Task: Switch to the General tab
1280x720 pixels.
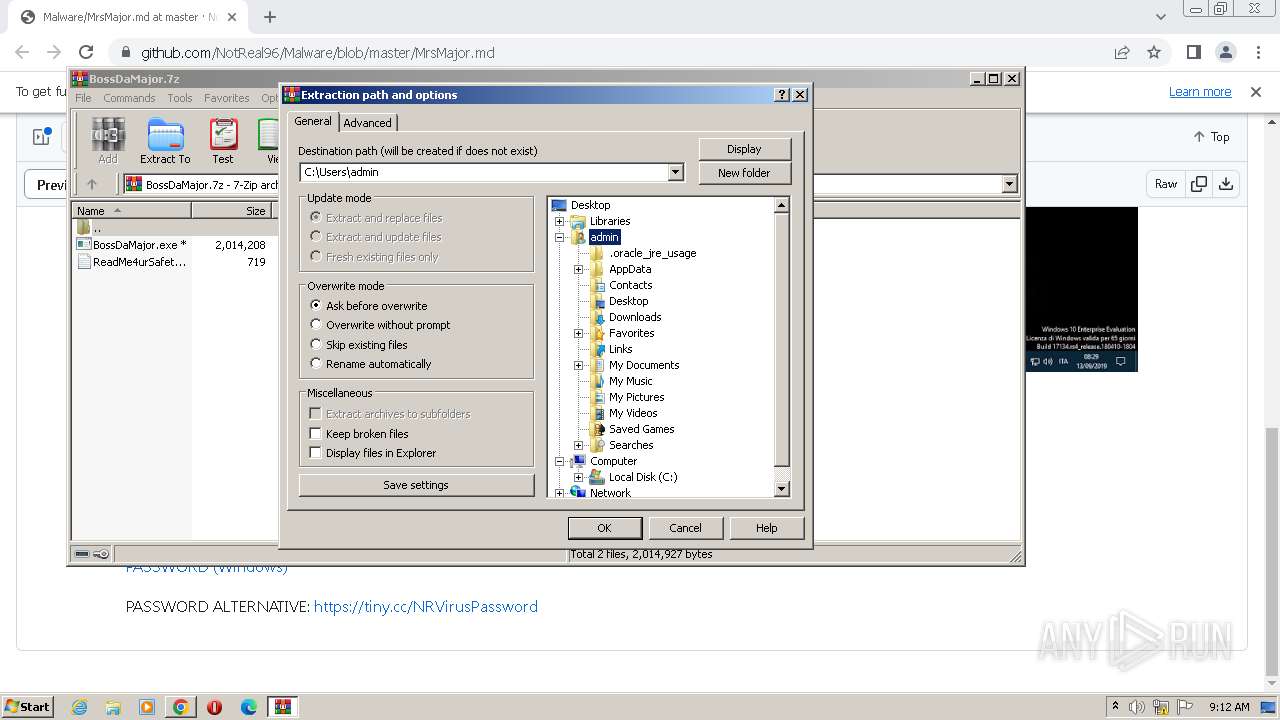Action: point(313,121)
